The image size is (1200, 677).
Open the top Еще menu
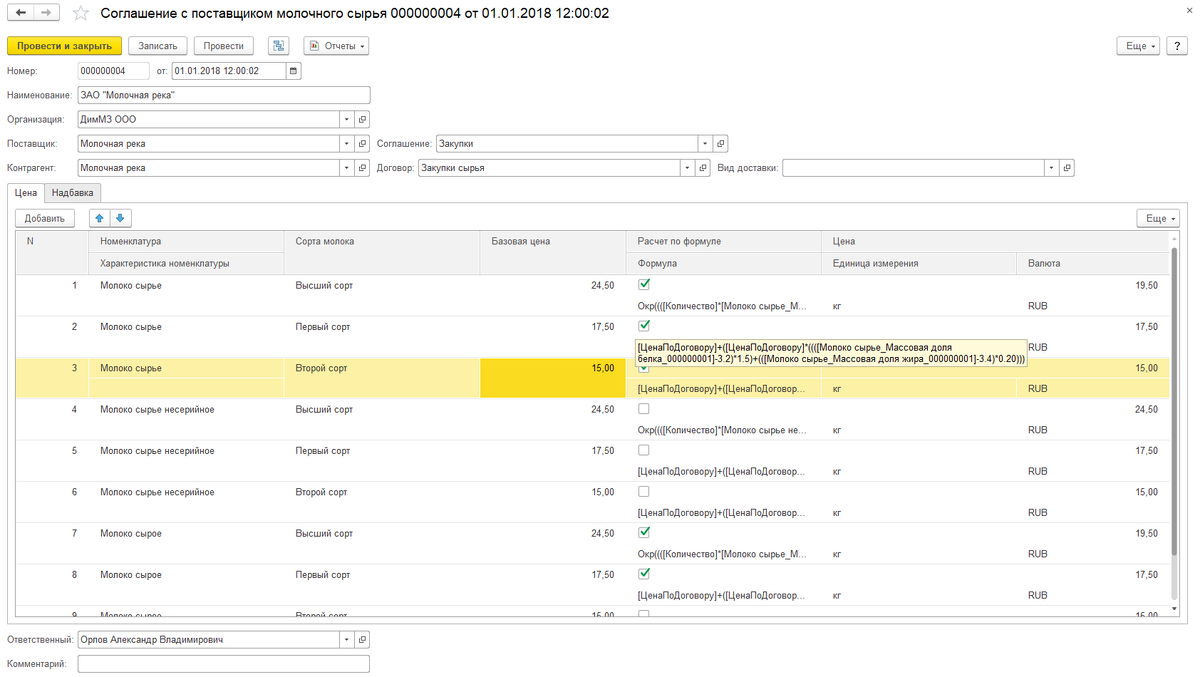[1138, 46]
